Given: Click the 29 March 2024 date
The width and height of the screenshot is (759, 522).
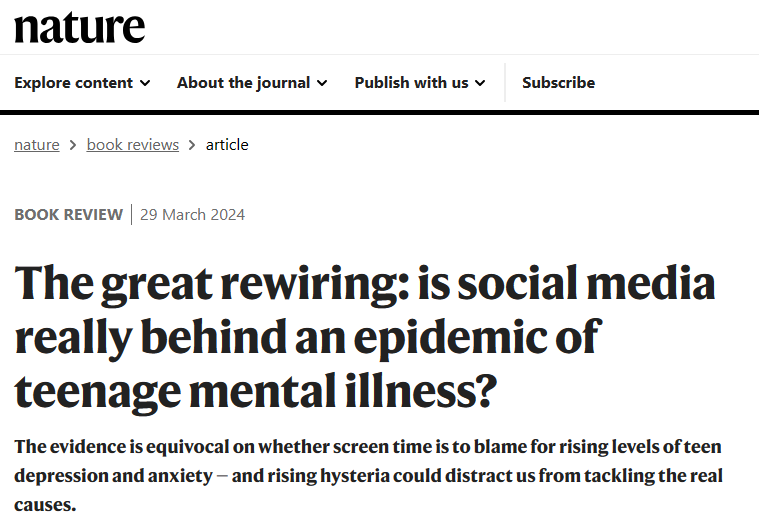Looking at the screenshot, I should click(192, 215).
